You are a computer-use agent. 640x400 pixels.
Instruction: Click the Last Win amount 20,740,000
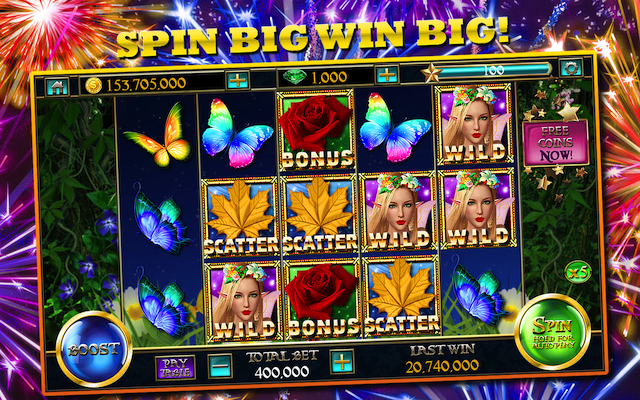click(x=442, y=366)
